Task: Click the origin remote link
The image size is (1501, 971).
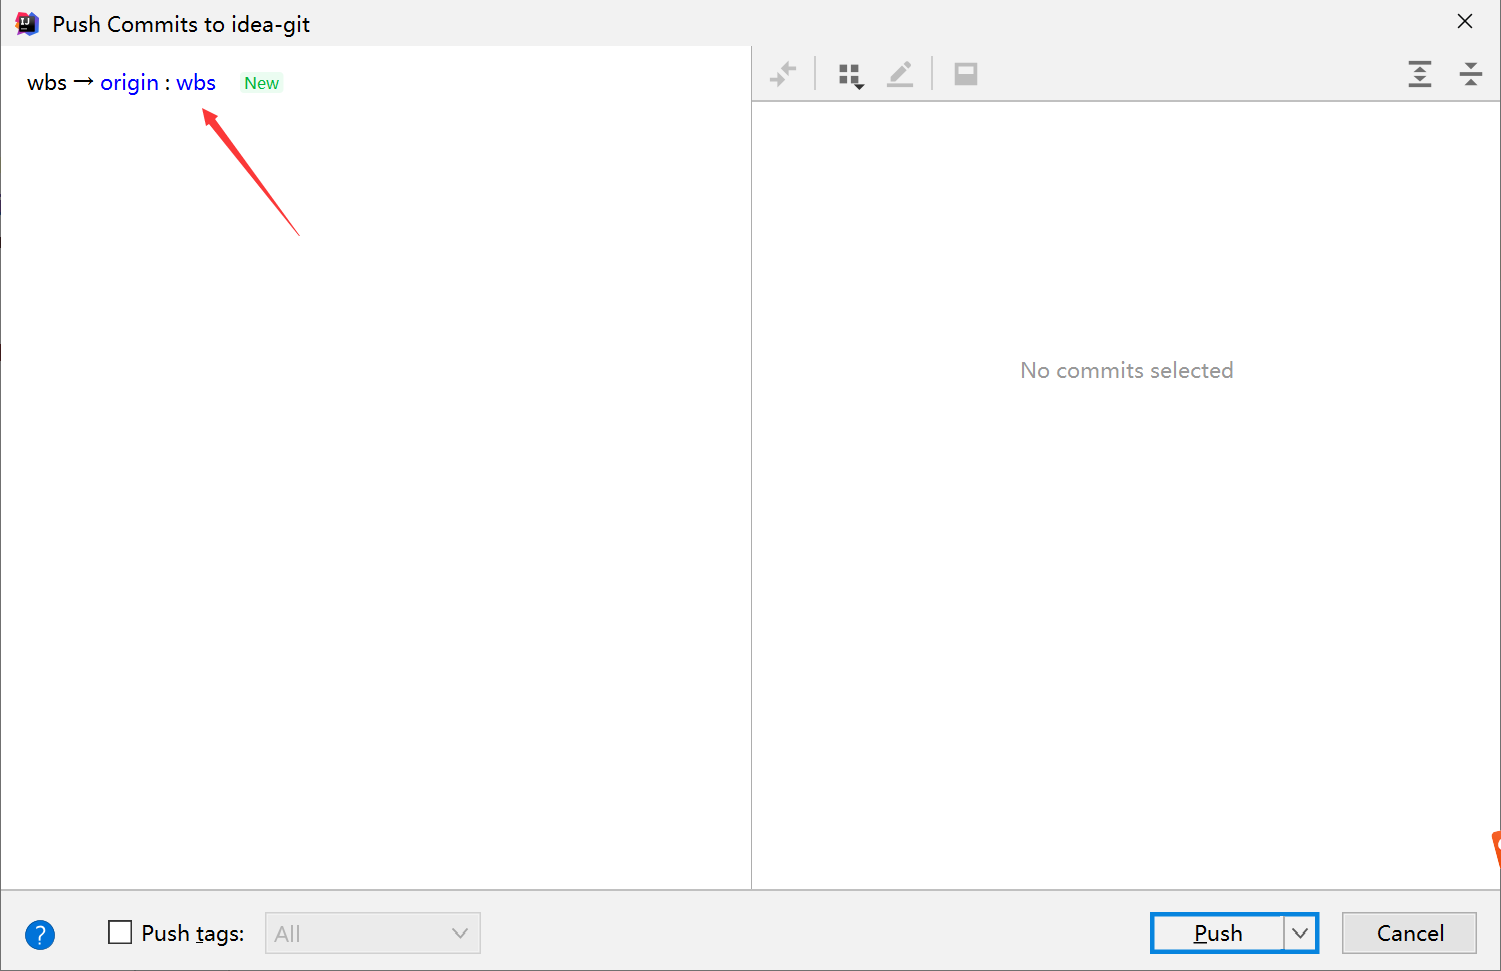Action: coord(129,83)
